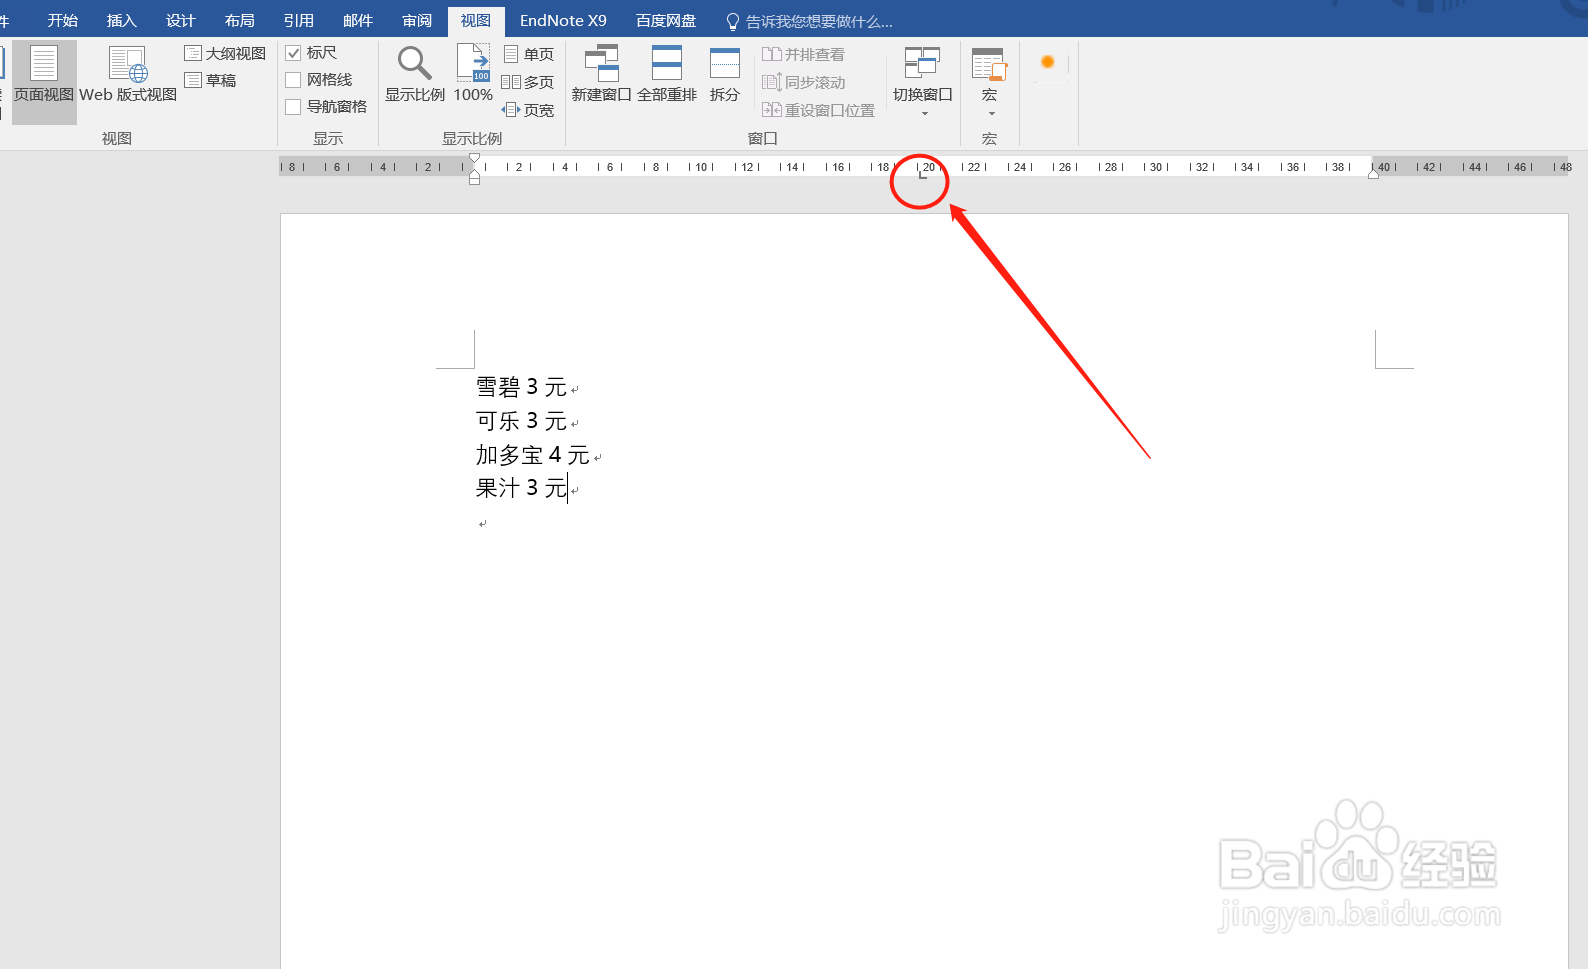Open the 设计 (Design) tab
The width and height of the screenshot is (1588, 969).
click(x=181, y=20)
